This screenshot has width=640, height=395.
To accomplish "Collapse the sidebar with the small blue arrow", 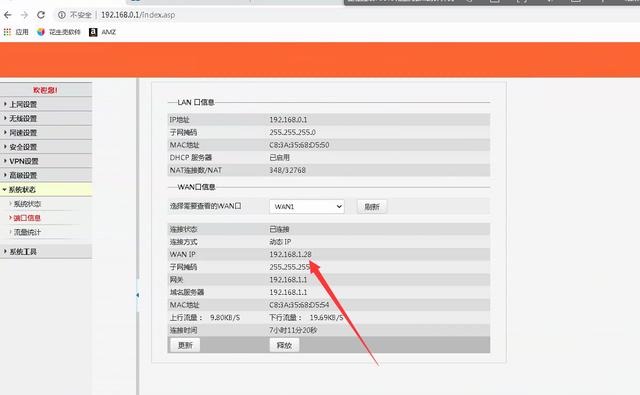I will [138, 295].
